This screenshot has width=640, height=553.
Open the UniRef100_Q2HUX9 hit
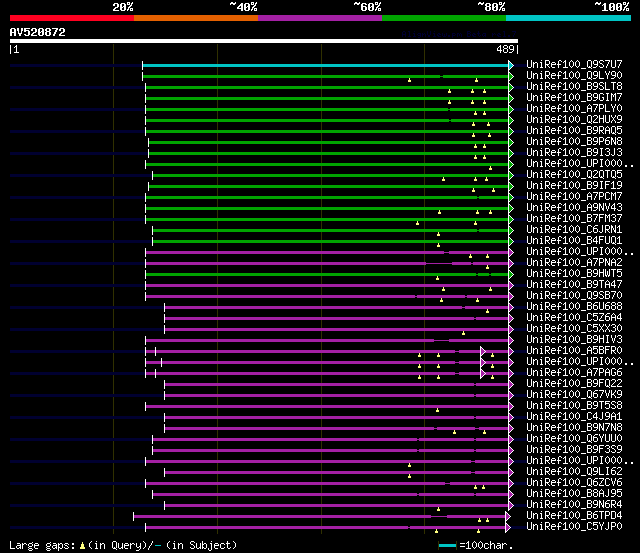(x=574, y=119)
